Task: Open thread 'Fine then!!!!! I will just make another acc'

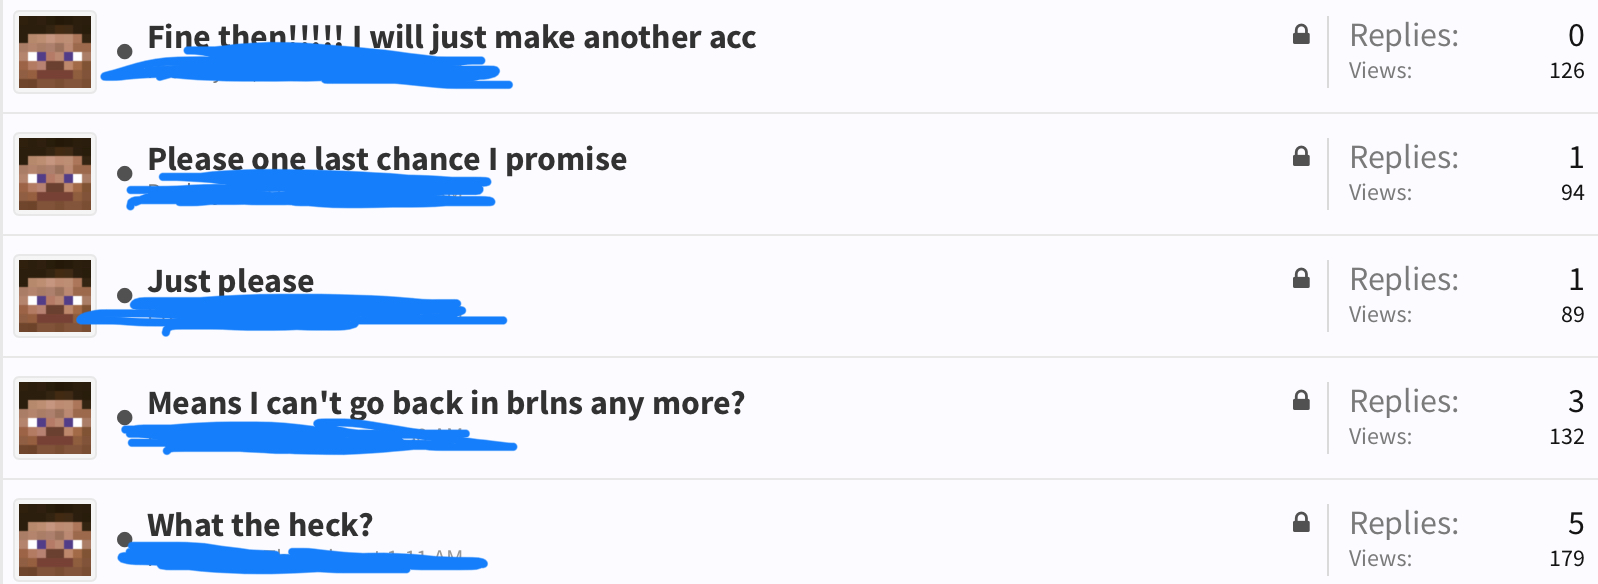Action: 451,37
